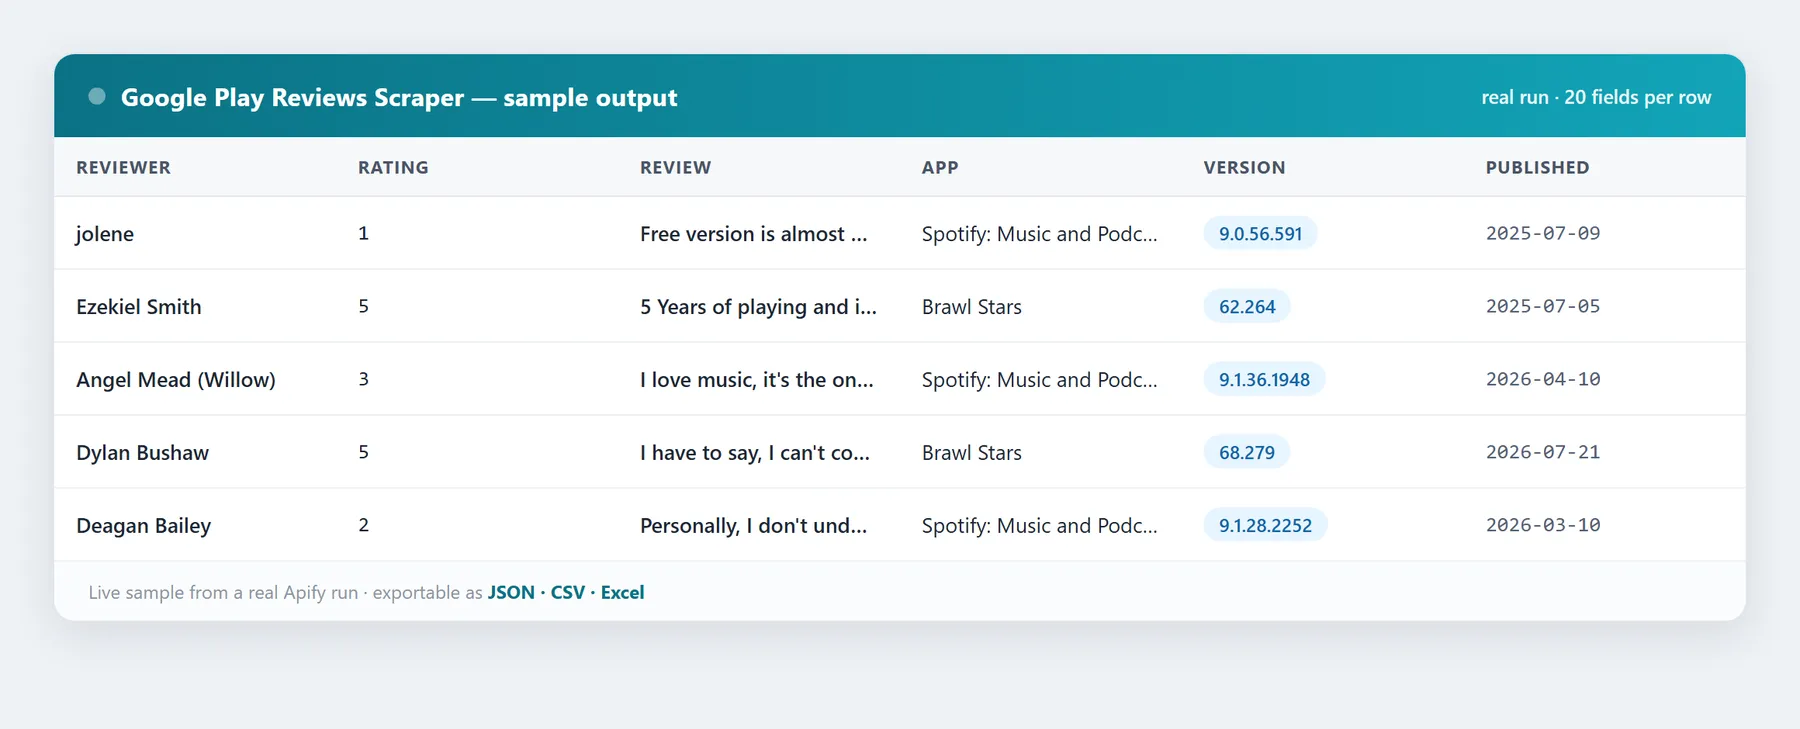This screenshot has width=1800, height=729.
Task: Select the APP column header
Action: click(940, 168)
